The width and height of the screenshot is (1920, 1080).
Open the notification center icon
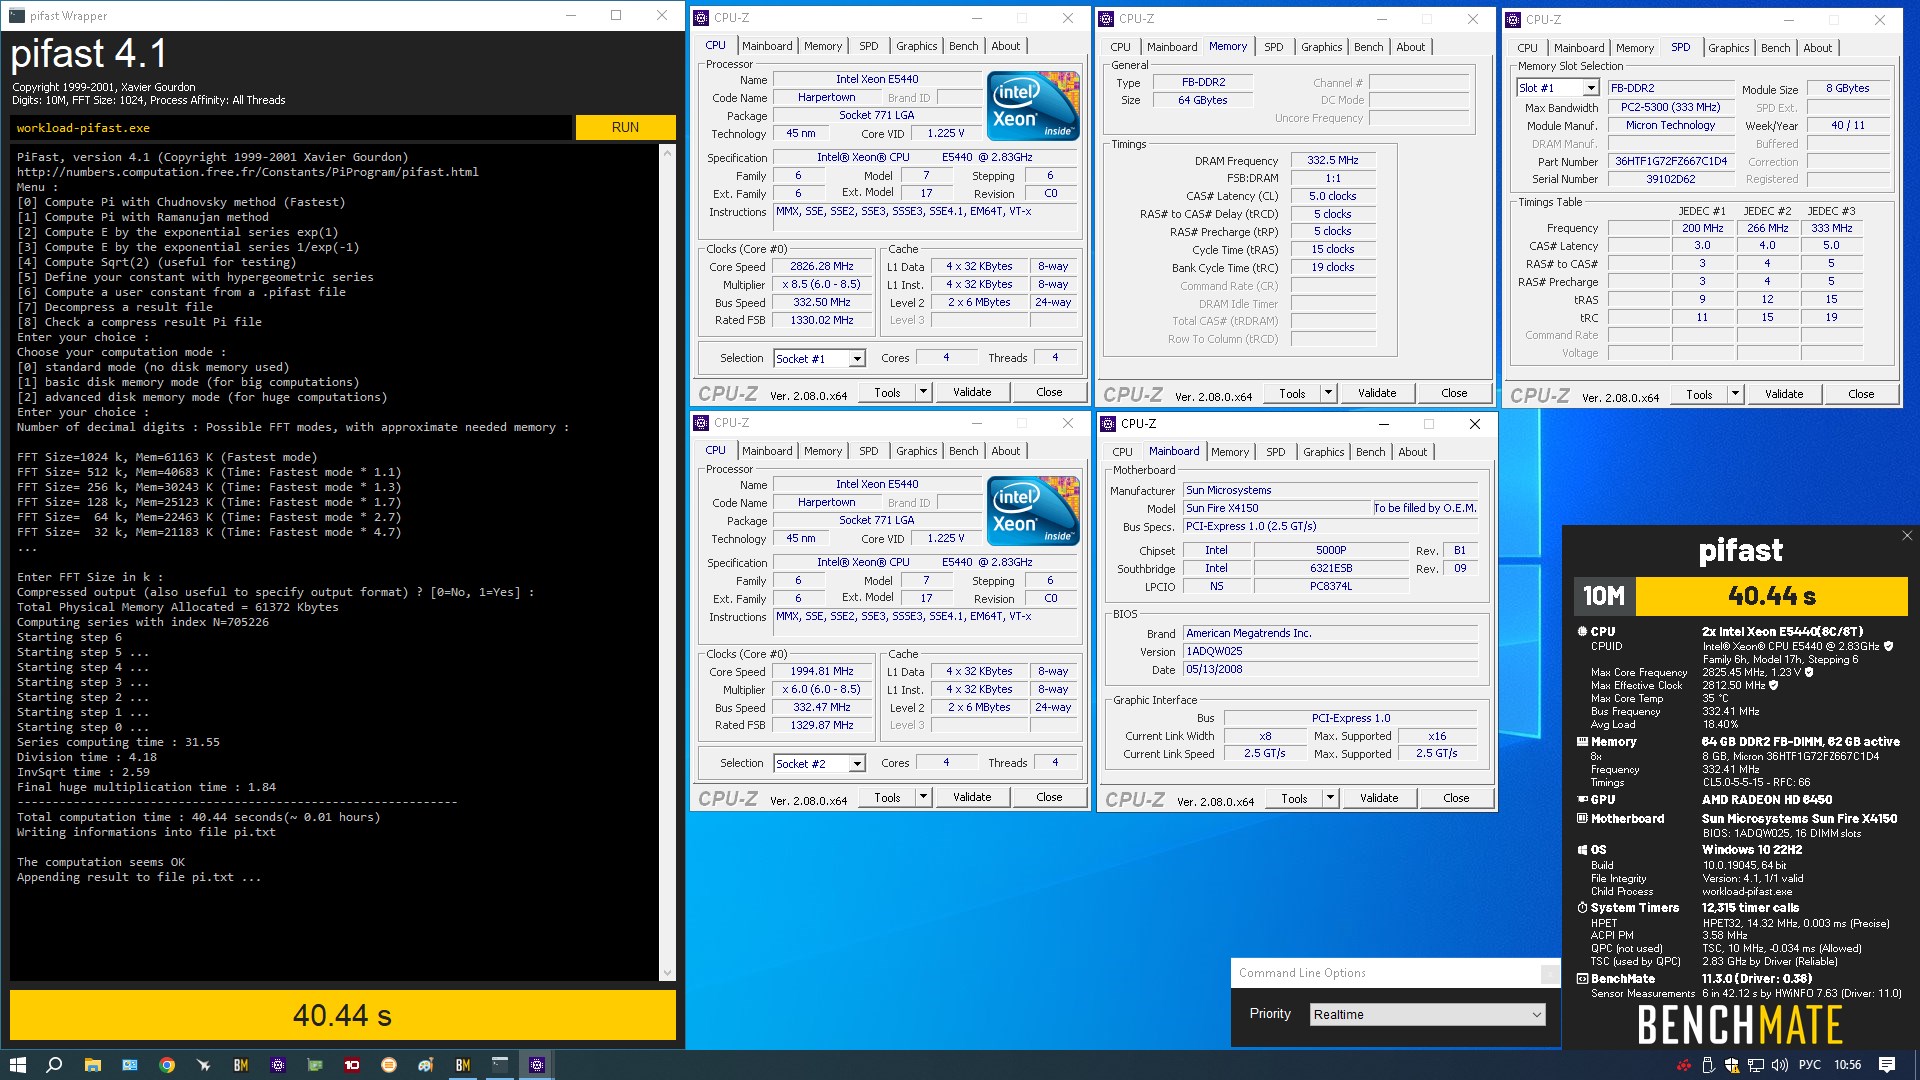[1887, 1065]
